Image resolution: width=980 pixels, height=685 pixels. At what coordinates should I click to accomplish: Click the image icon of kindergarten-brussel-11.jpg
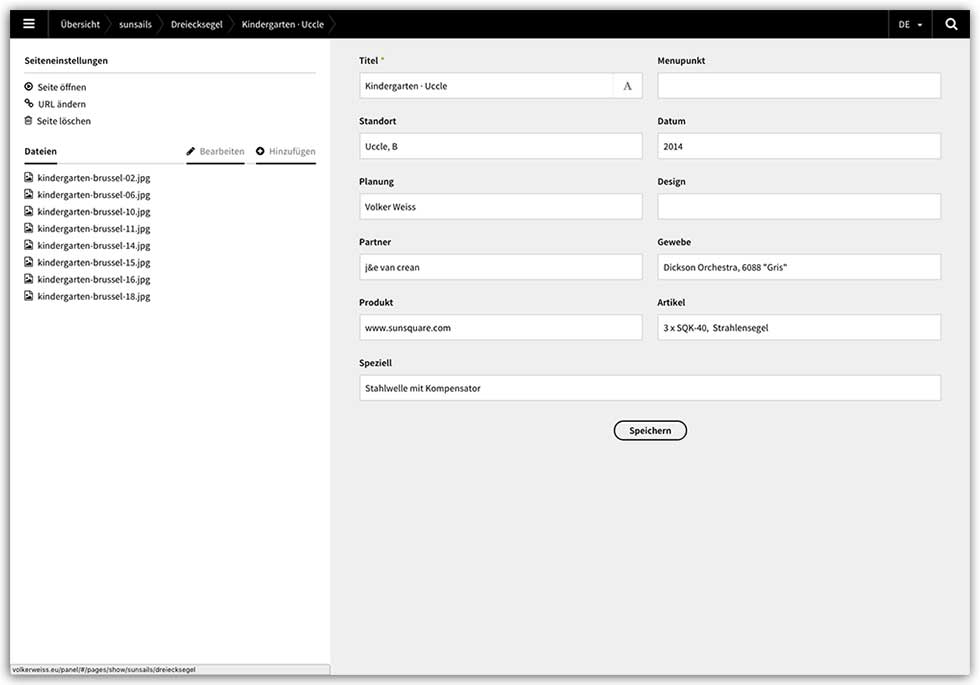tap(29, 228)
